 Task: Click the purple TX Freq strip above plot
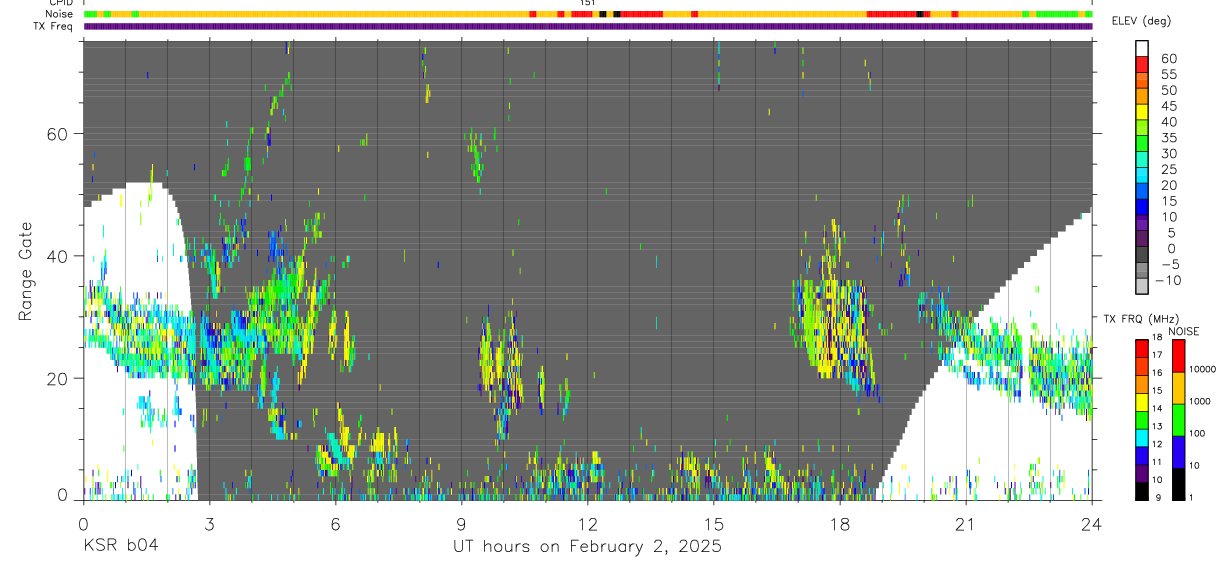coord(588,26)
